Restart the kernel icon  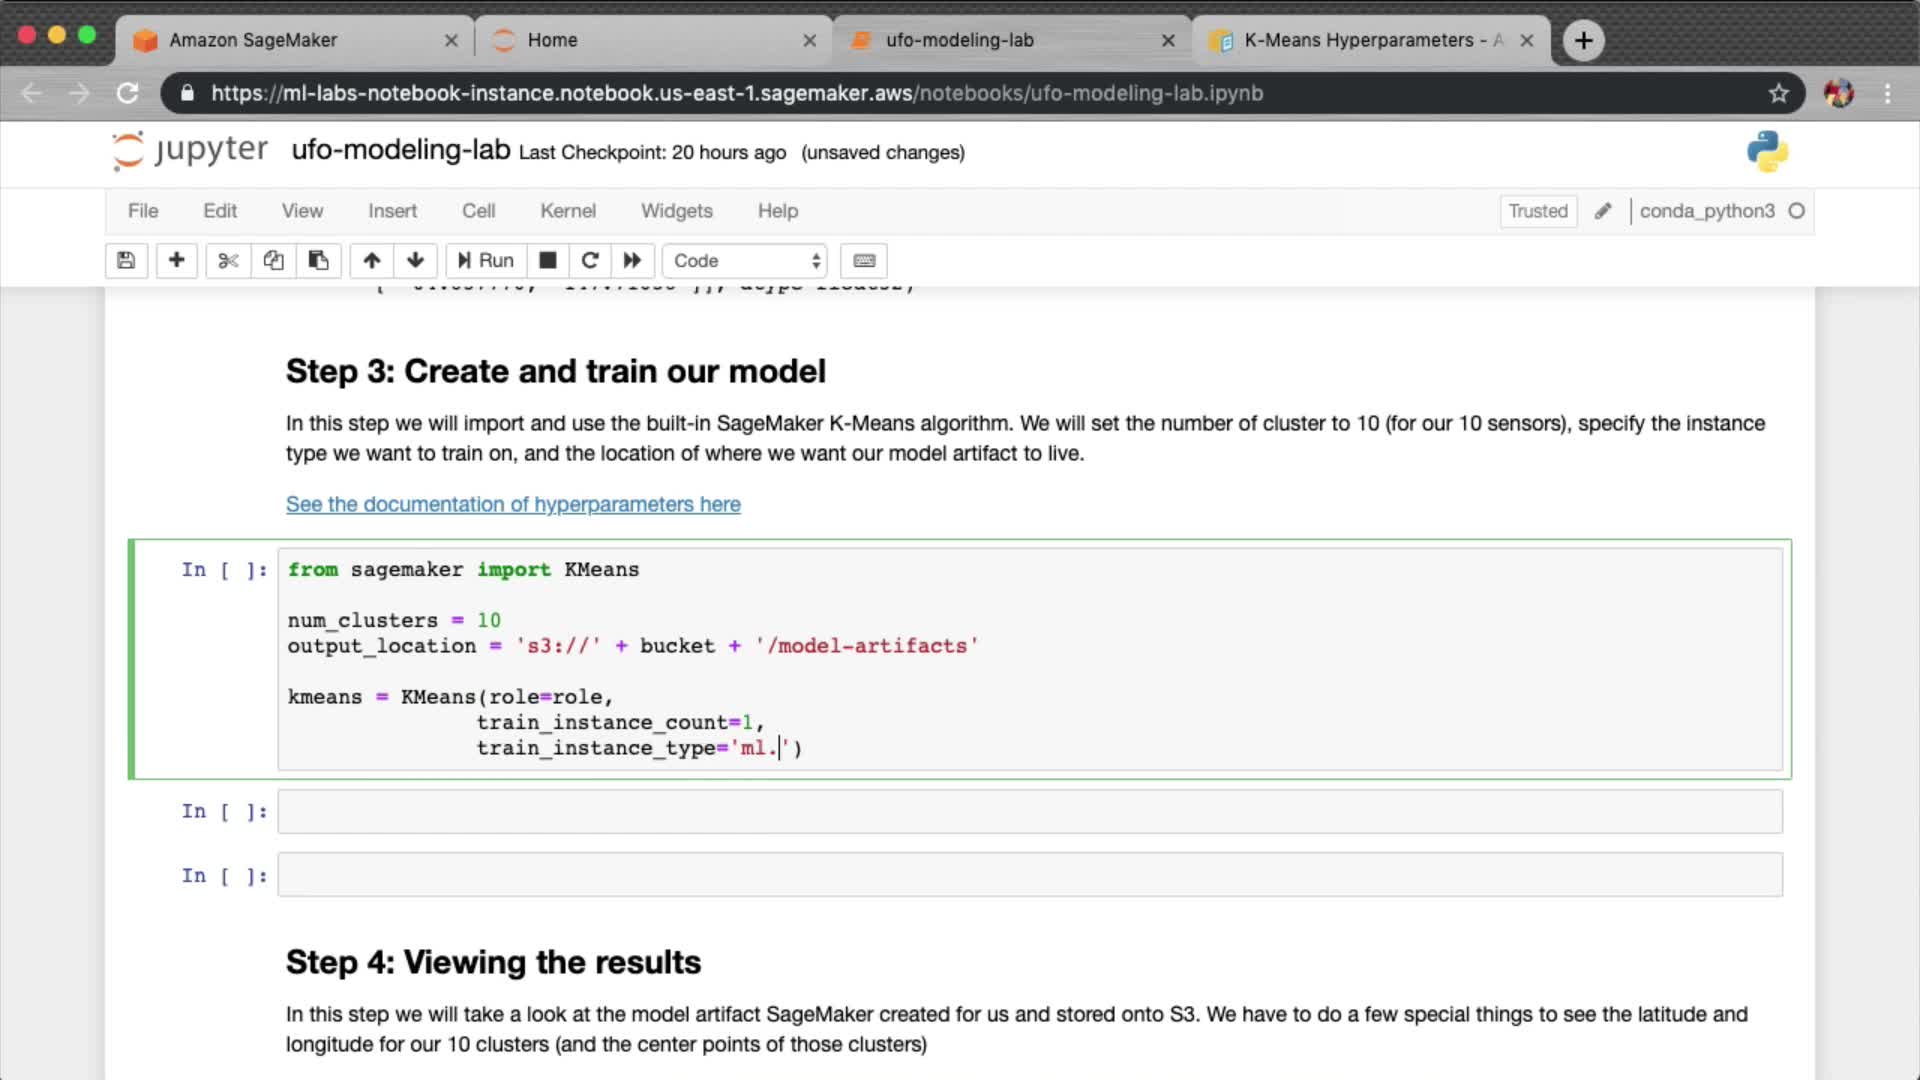tap(590, 261)
